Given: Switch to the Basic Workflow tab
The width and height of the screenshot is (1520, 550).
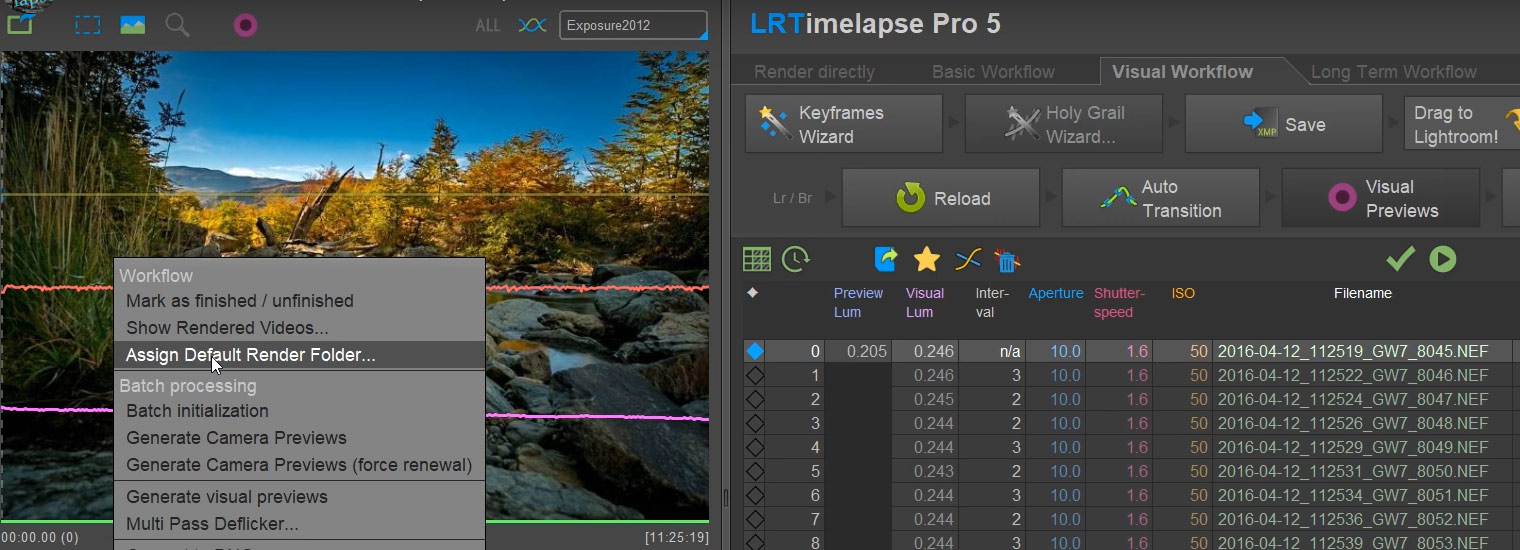Looking at the screenshot, I should [x=993, y=72].
